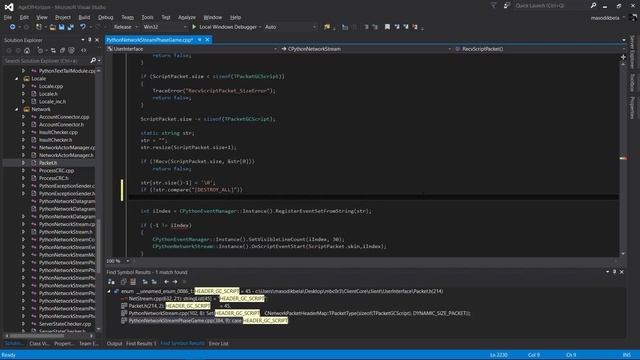The image size is (640, 360).
Task: Select ServerStateChecker.cpp in Solution Explorer
Action: coord(65,324)
